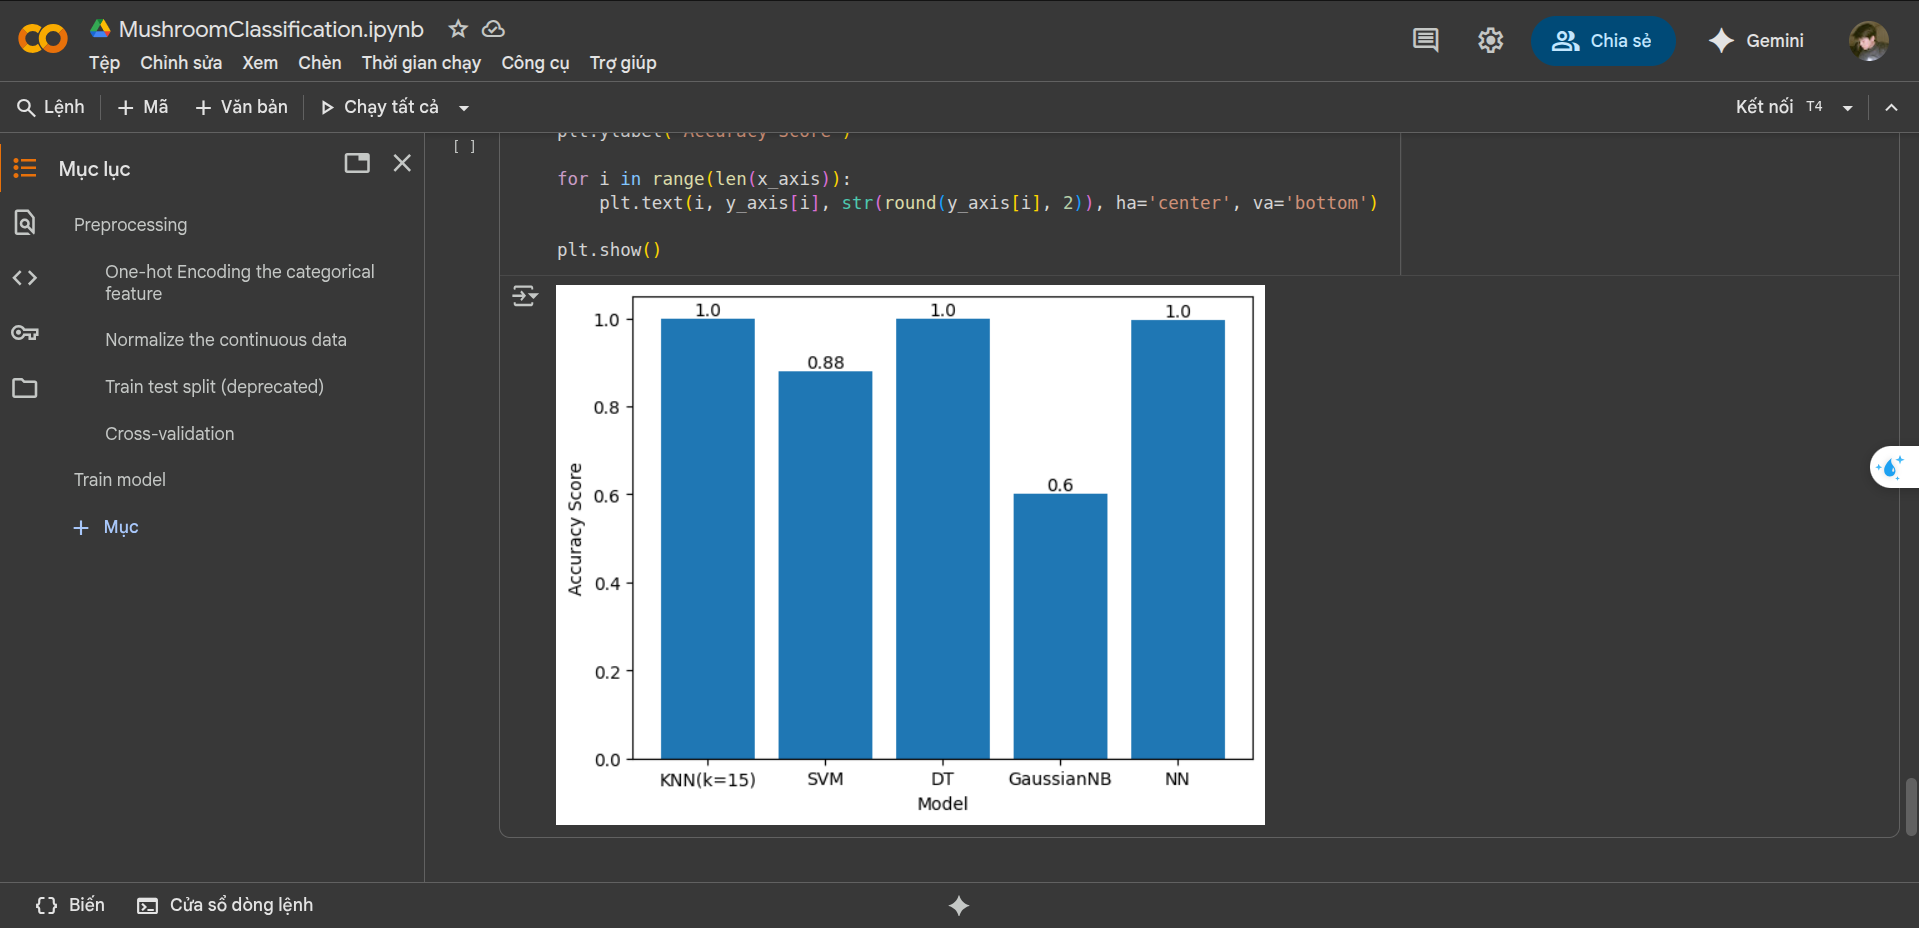Viewport: 1919px width, 928px height.
Task: Expand the Chạy tất cả dropdown arrow
Action: click(464, 108)
